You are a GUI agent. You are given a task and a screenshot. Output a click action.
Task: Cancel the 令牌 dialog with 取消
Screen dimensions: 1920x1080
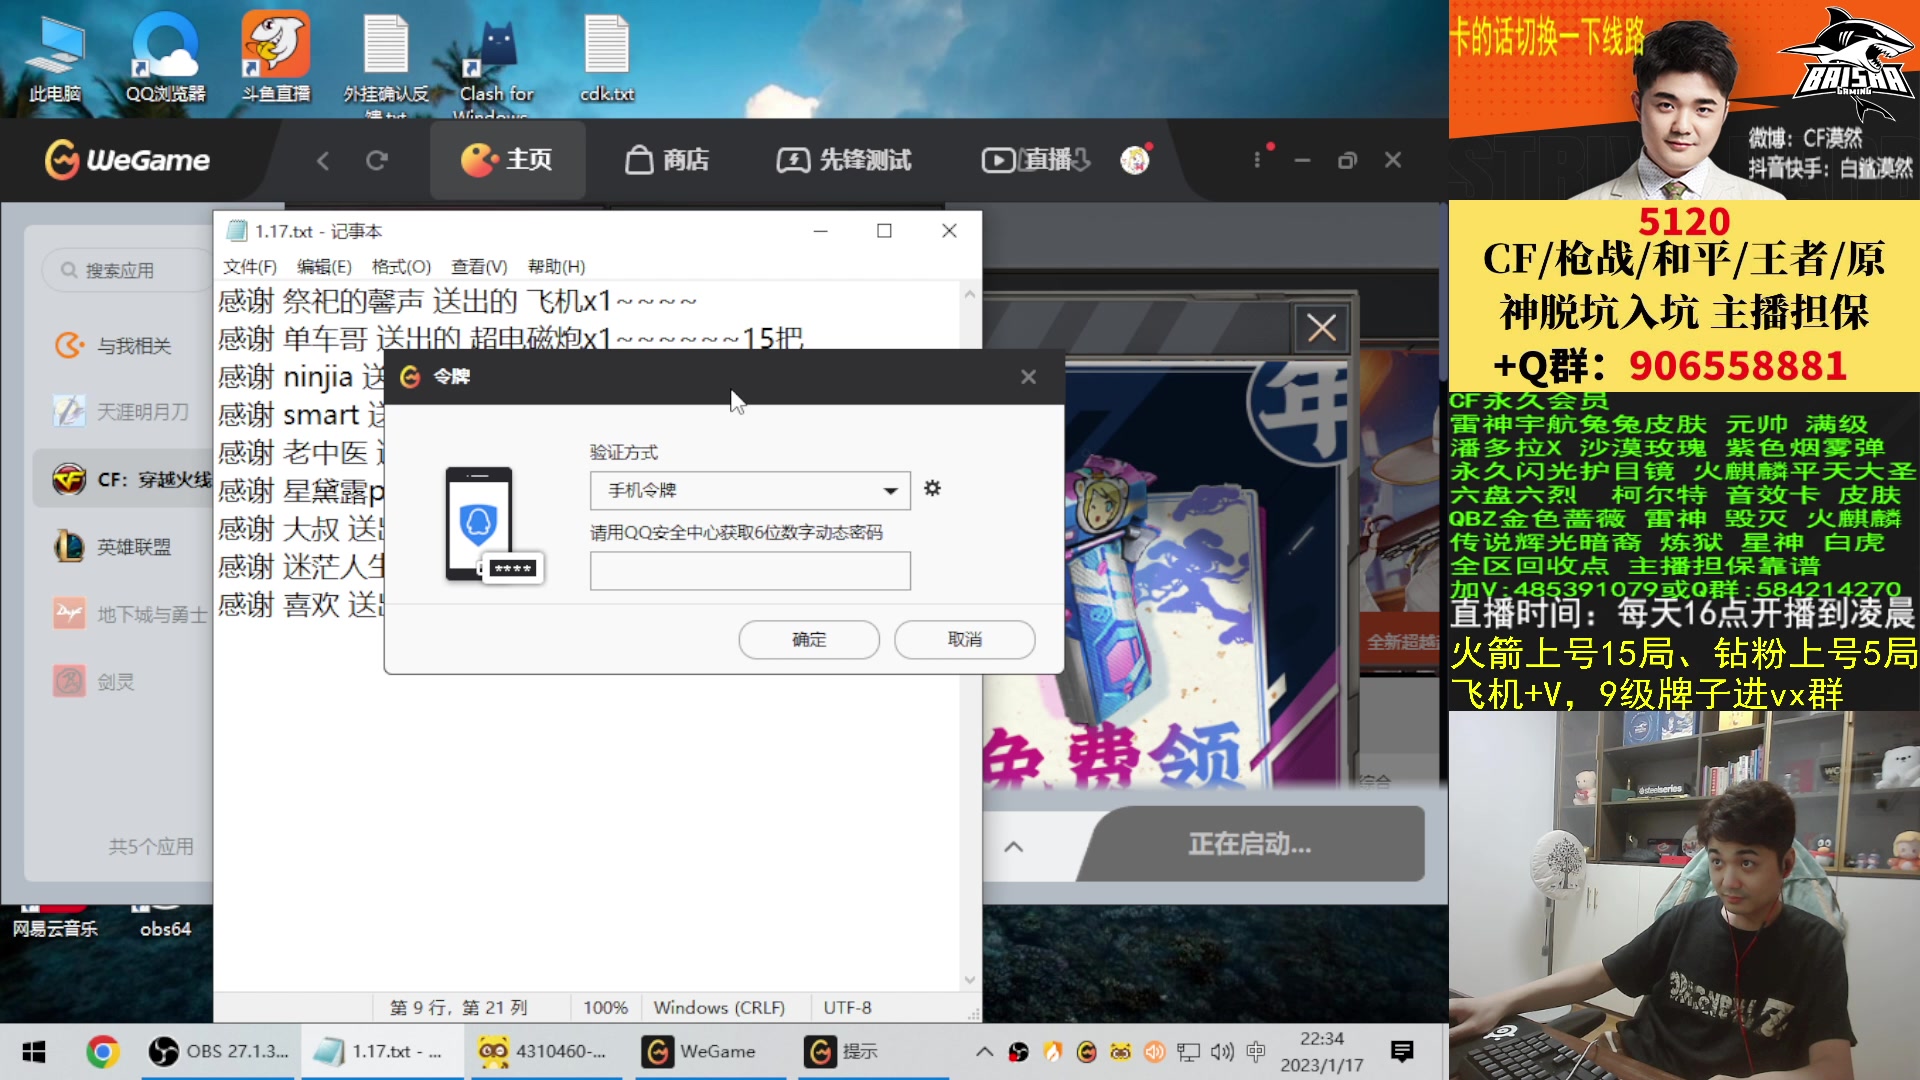[x=965, y=640]
